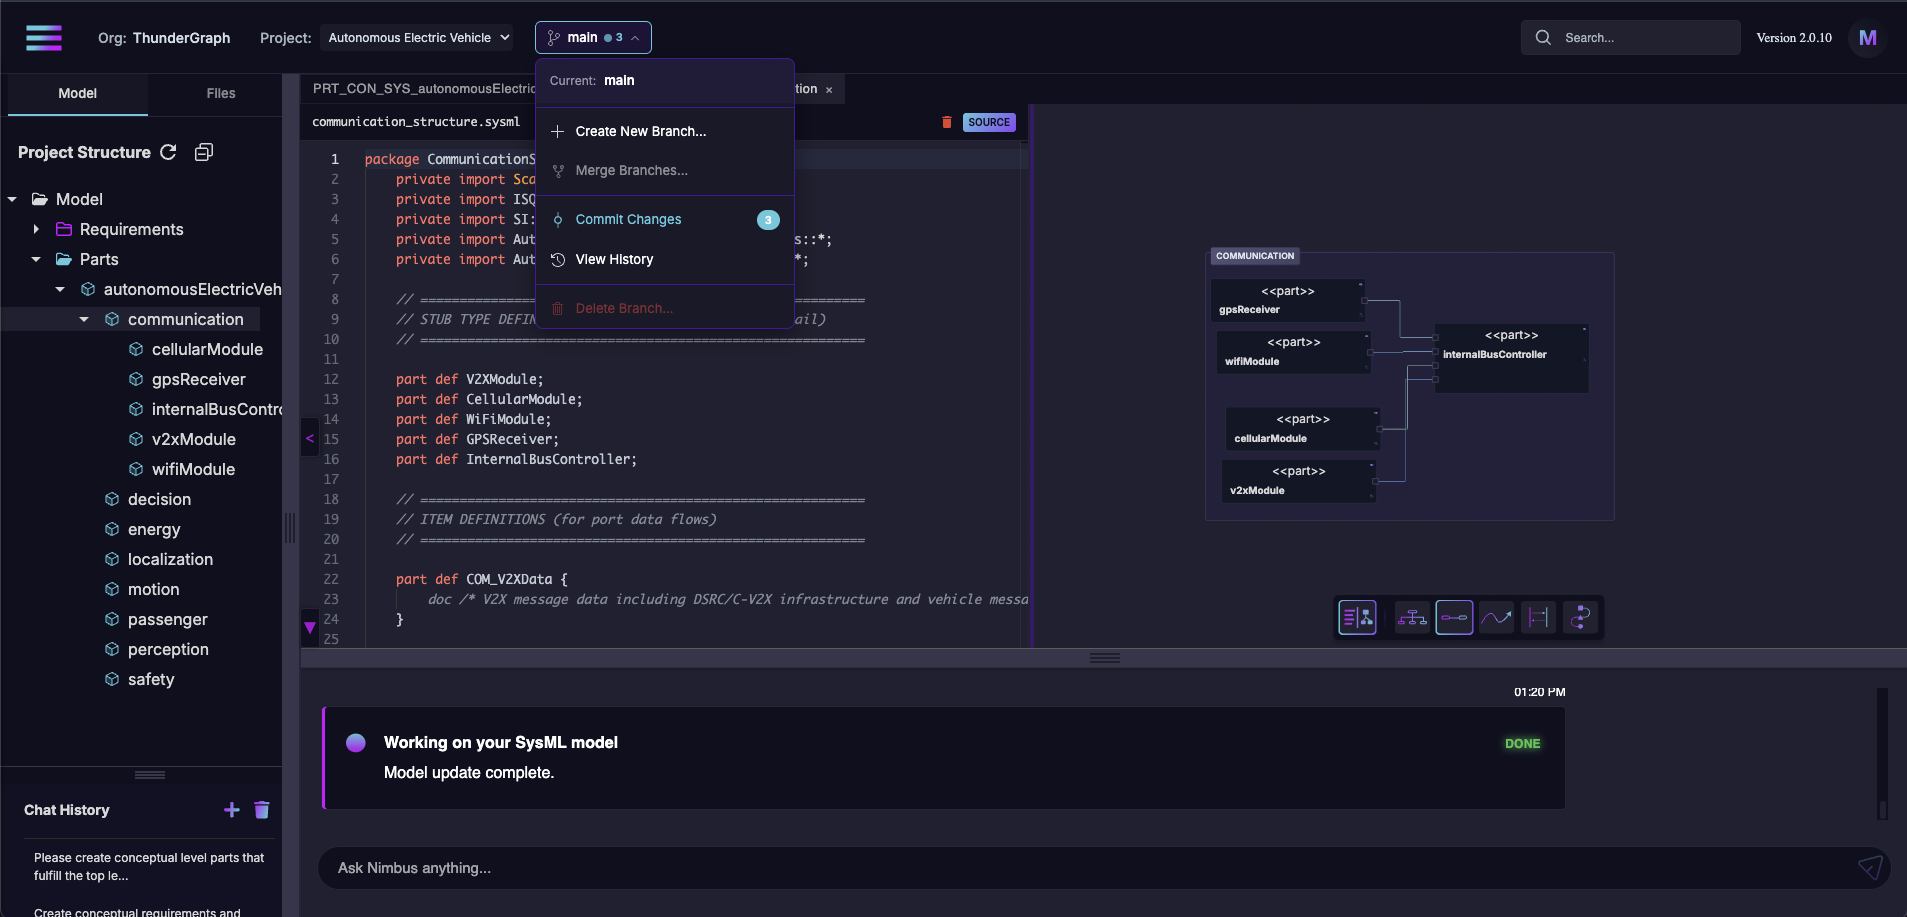The image size is (1907, 917).
Task: Open the hamburger menu icon
Action: pyautogui.click(x=44, y=38)
